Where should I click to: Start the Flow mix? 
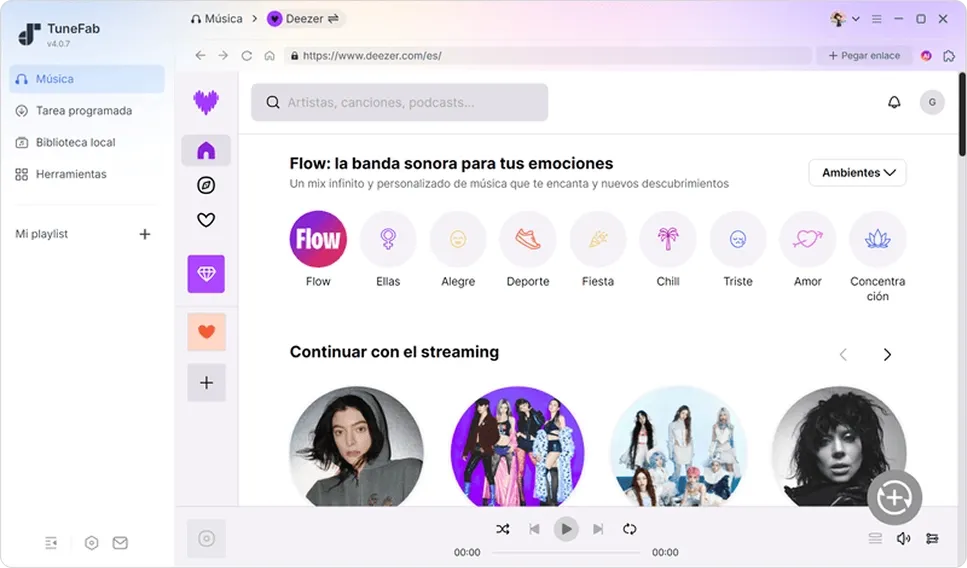pyautogui.click(x=318, y=239)
